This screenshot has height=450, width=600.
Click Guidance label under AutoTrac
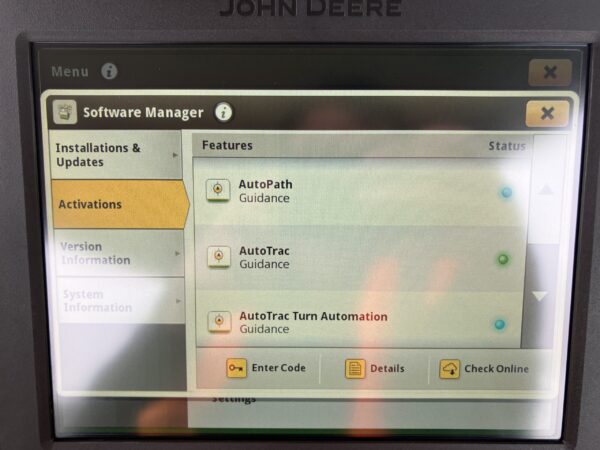point(264,264)
